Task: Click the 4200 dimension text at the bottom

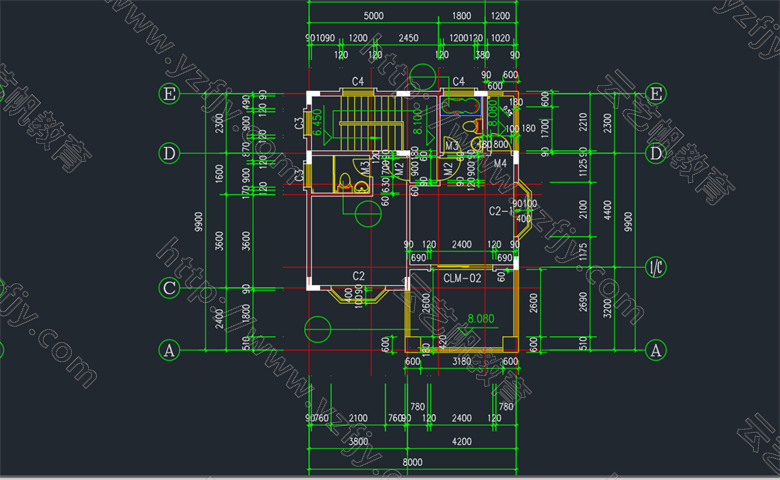Action: point(461,440)
